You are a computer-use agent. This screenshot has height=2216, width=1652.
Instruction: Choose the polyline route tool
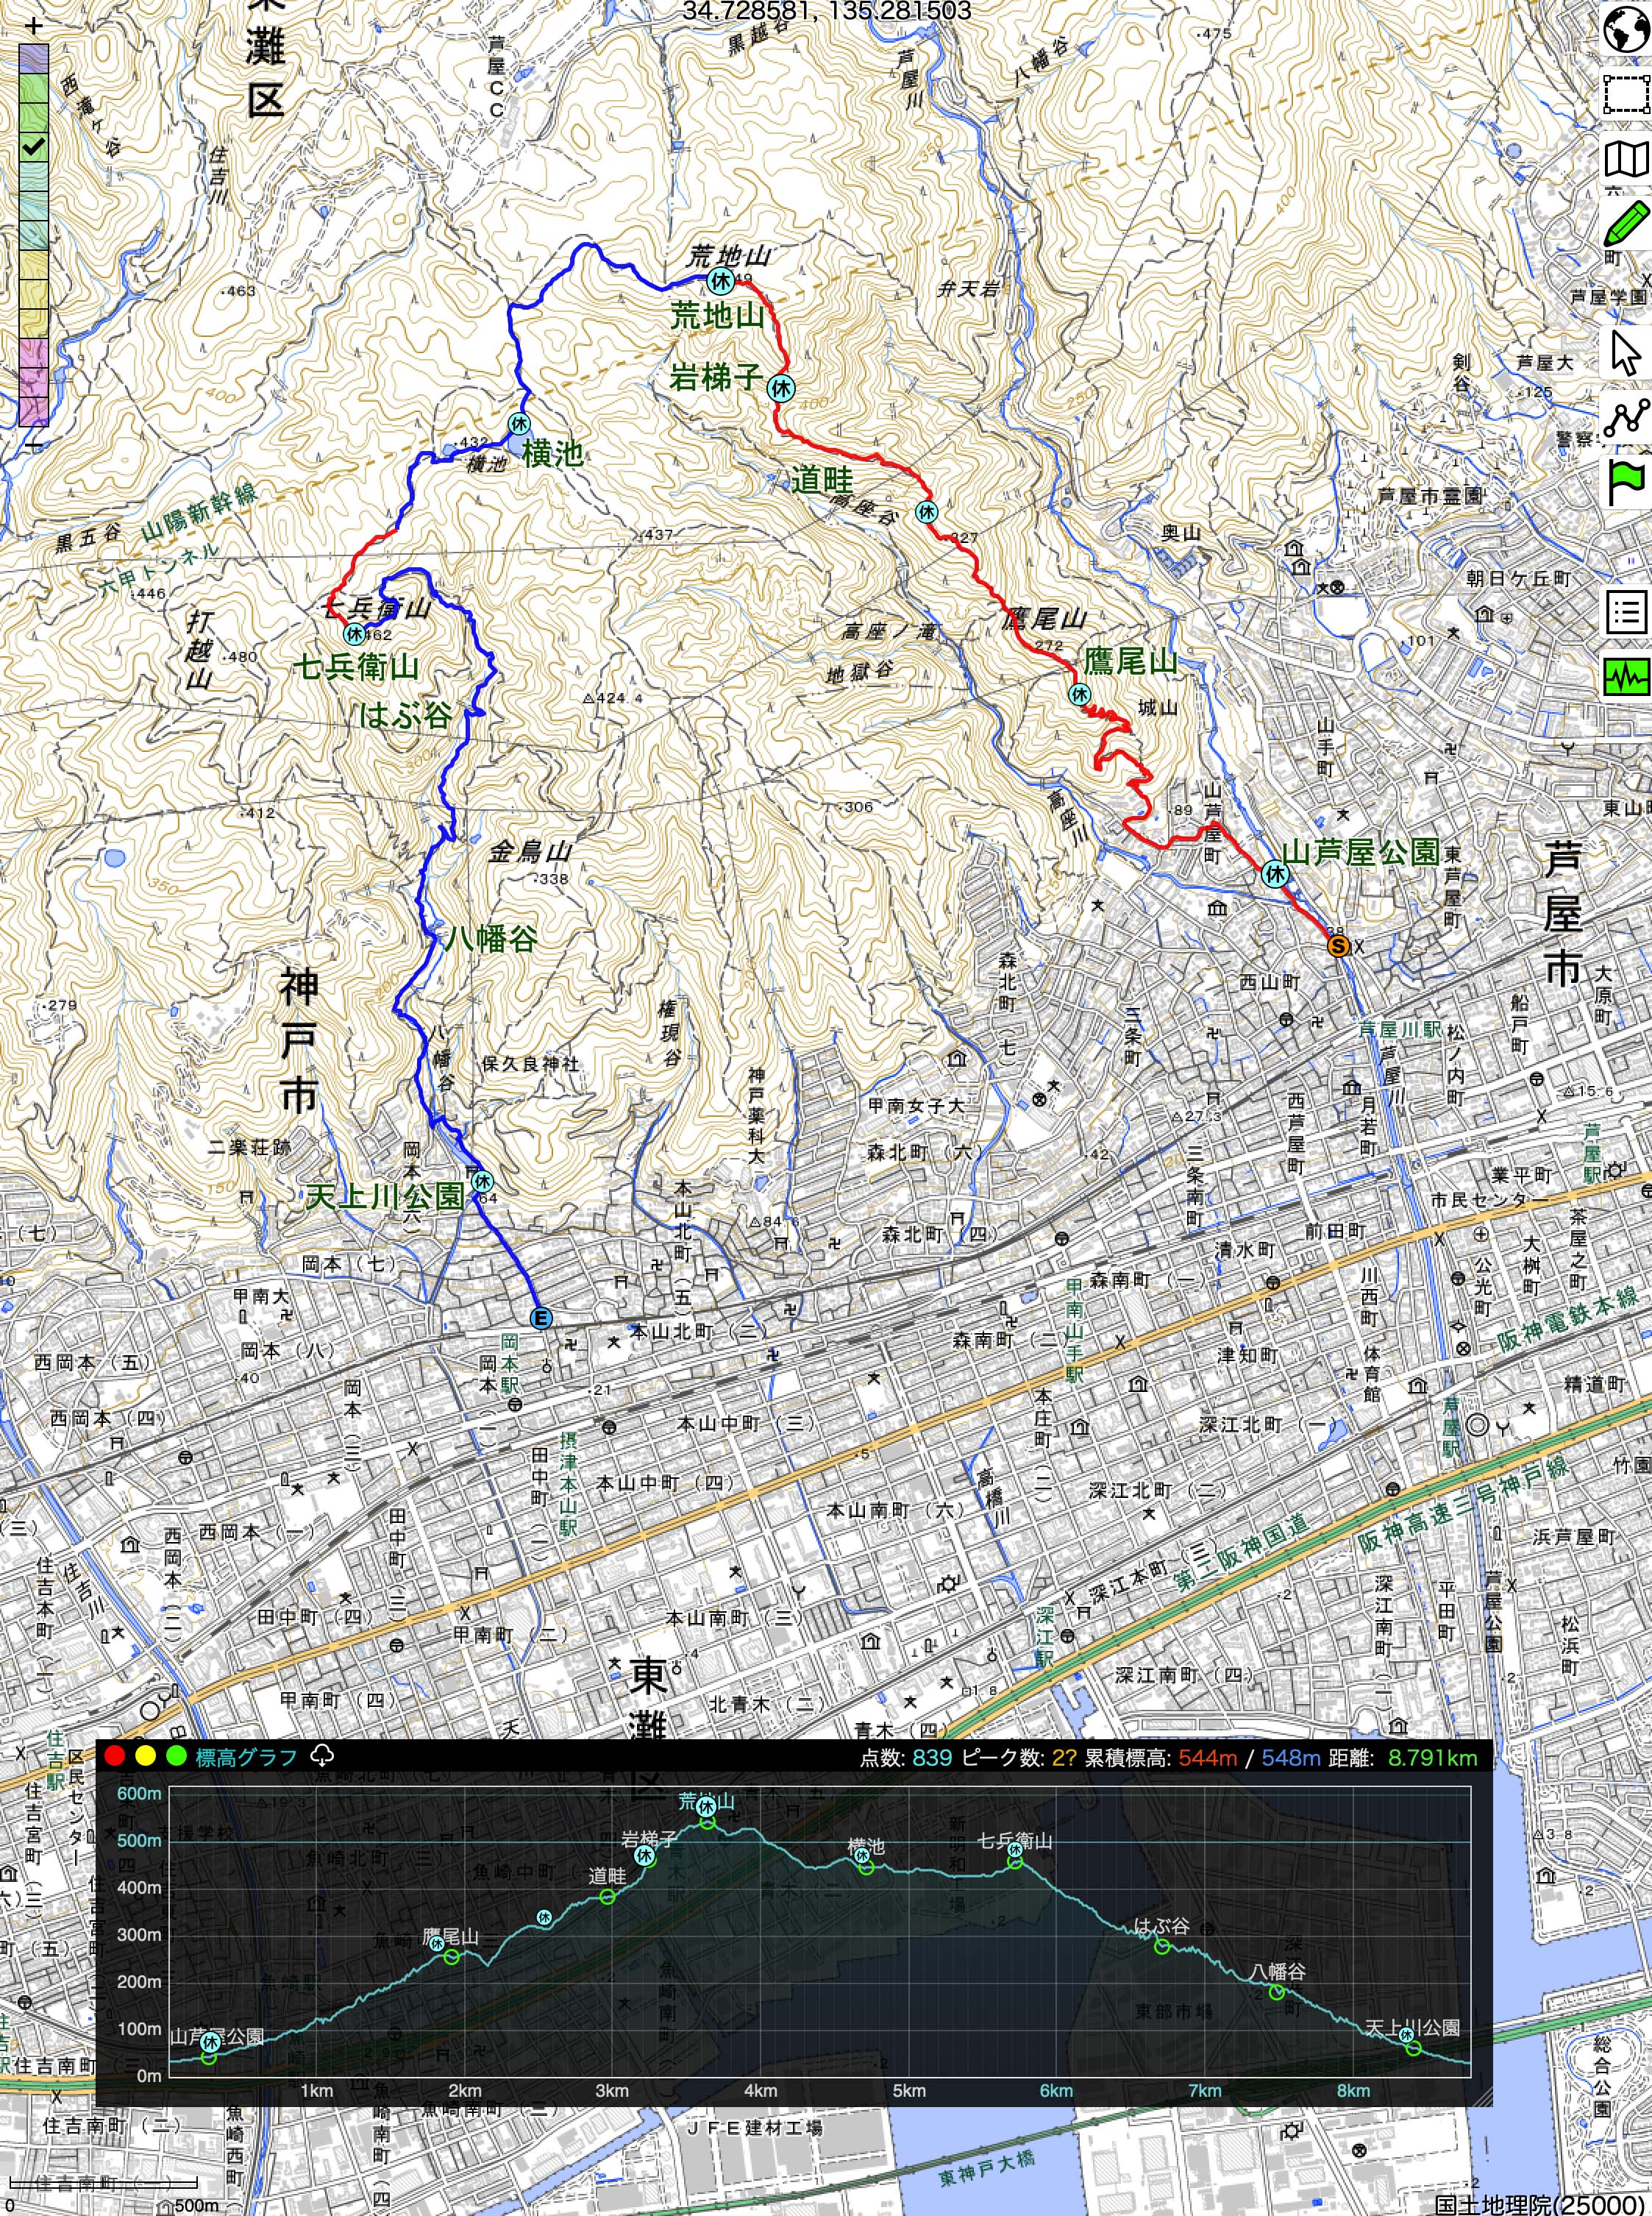coord(1626,417)
